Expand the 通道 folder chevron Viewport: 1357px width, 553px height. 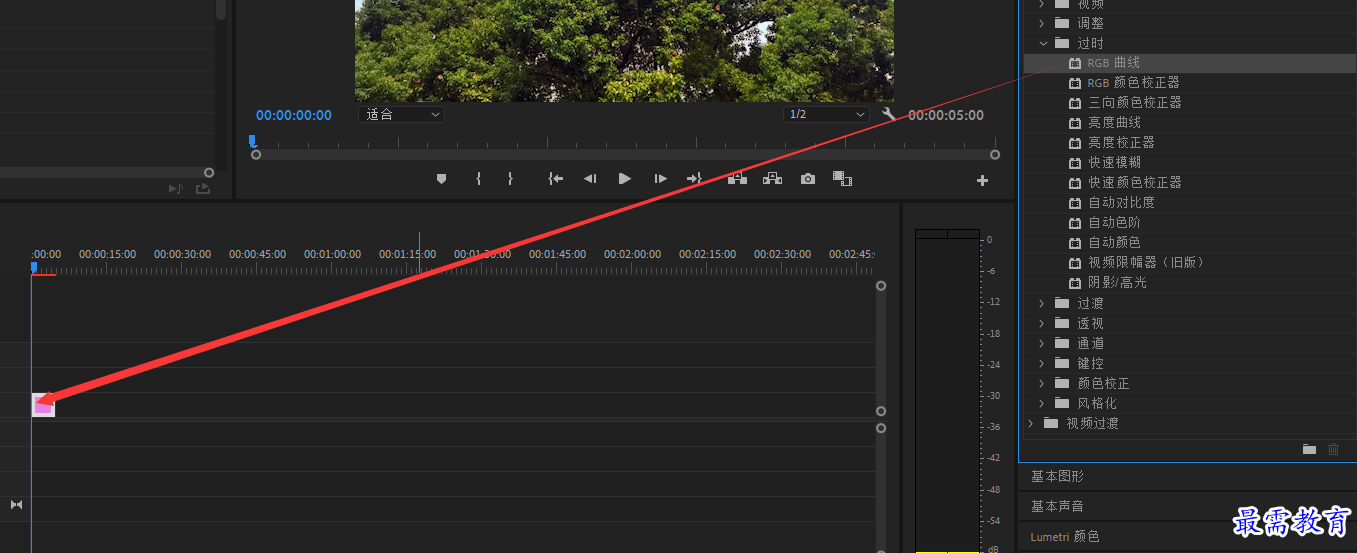click(1042, 343)
